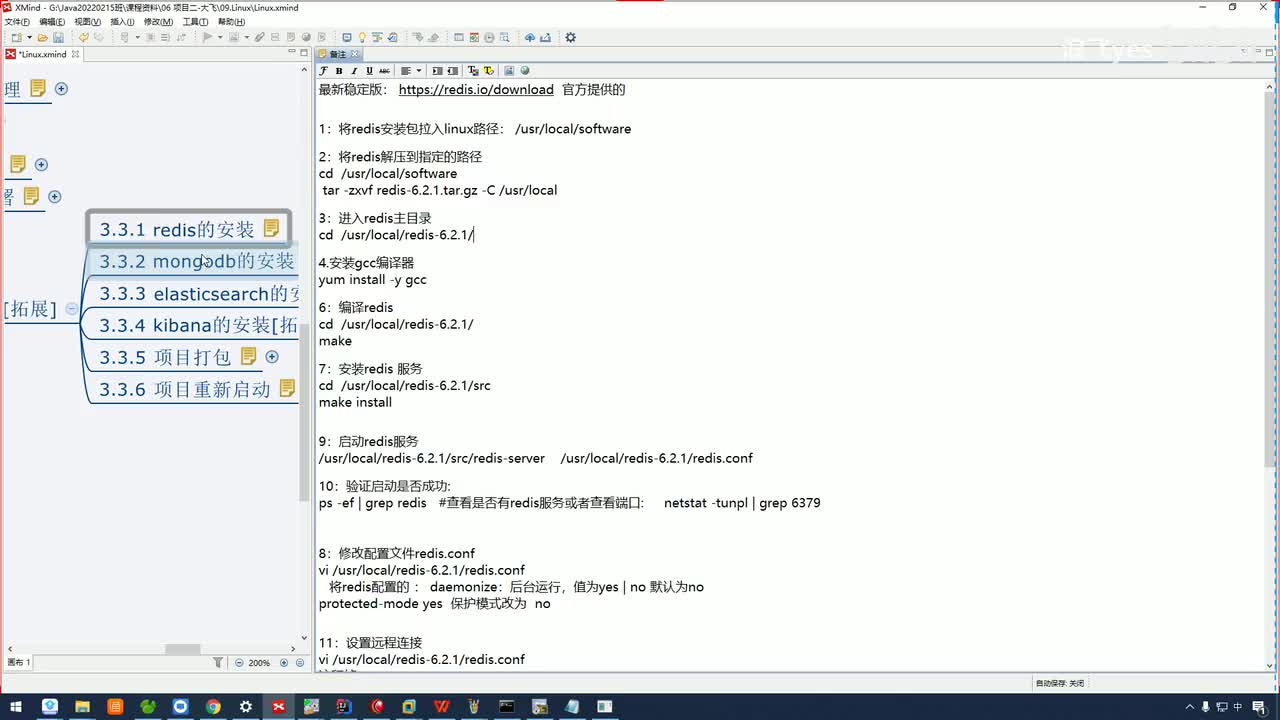
Task: Click the new workbook toolbar icon
Action: (x=17, y=37)
